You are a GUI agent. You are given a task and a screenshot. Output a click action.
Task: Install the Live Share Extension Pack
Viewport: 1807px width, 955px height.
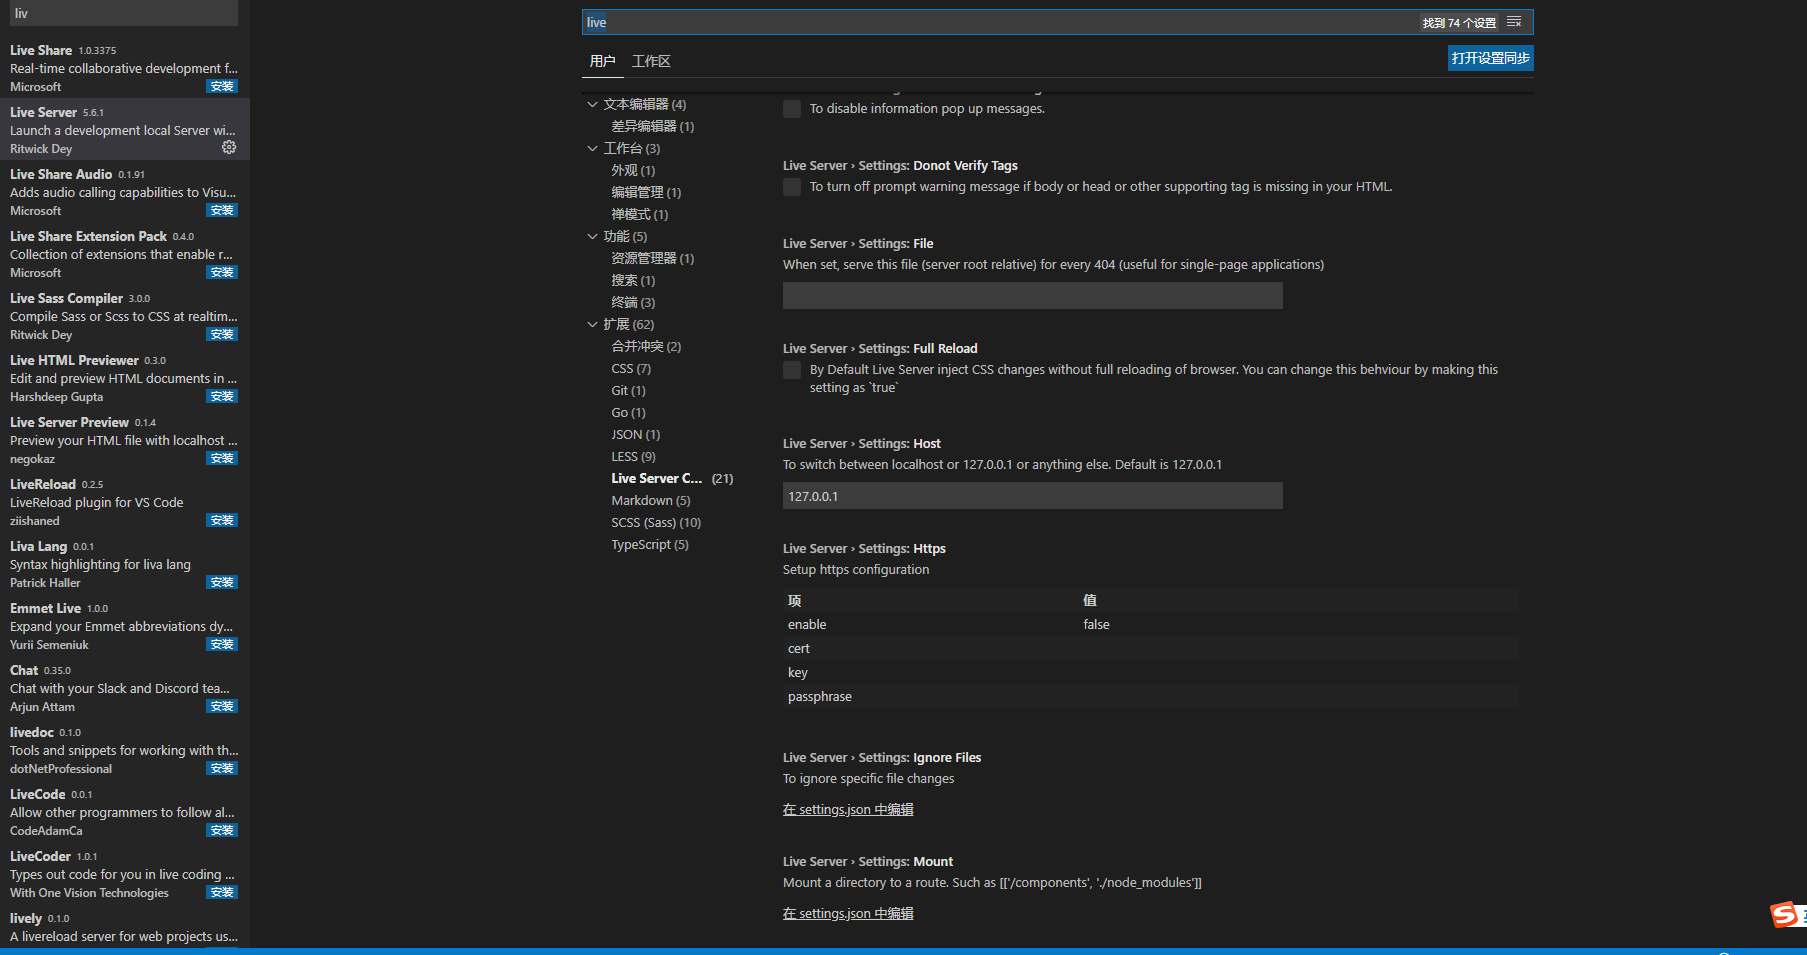(222, 273)
